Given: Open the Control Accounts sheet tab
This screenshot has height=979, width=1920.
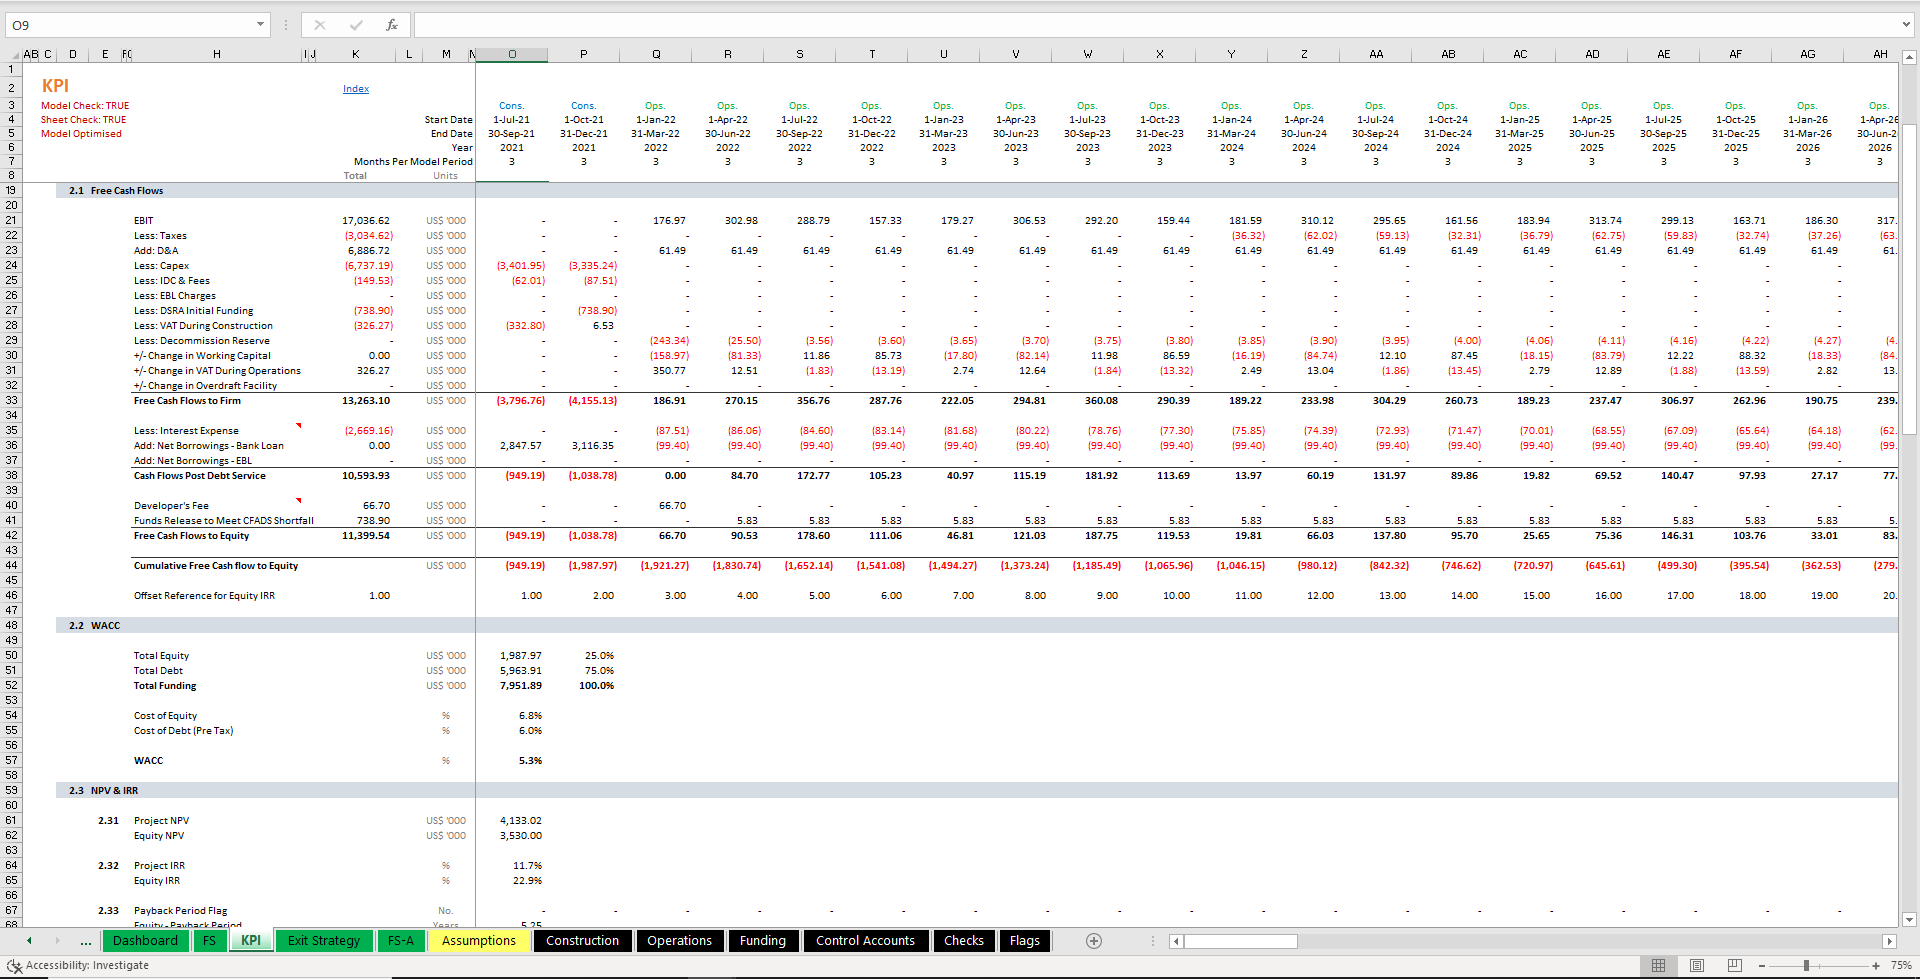Looking at the screenshot, I should click(866, 941).
